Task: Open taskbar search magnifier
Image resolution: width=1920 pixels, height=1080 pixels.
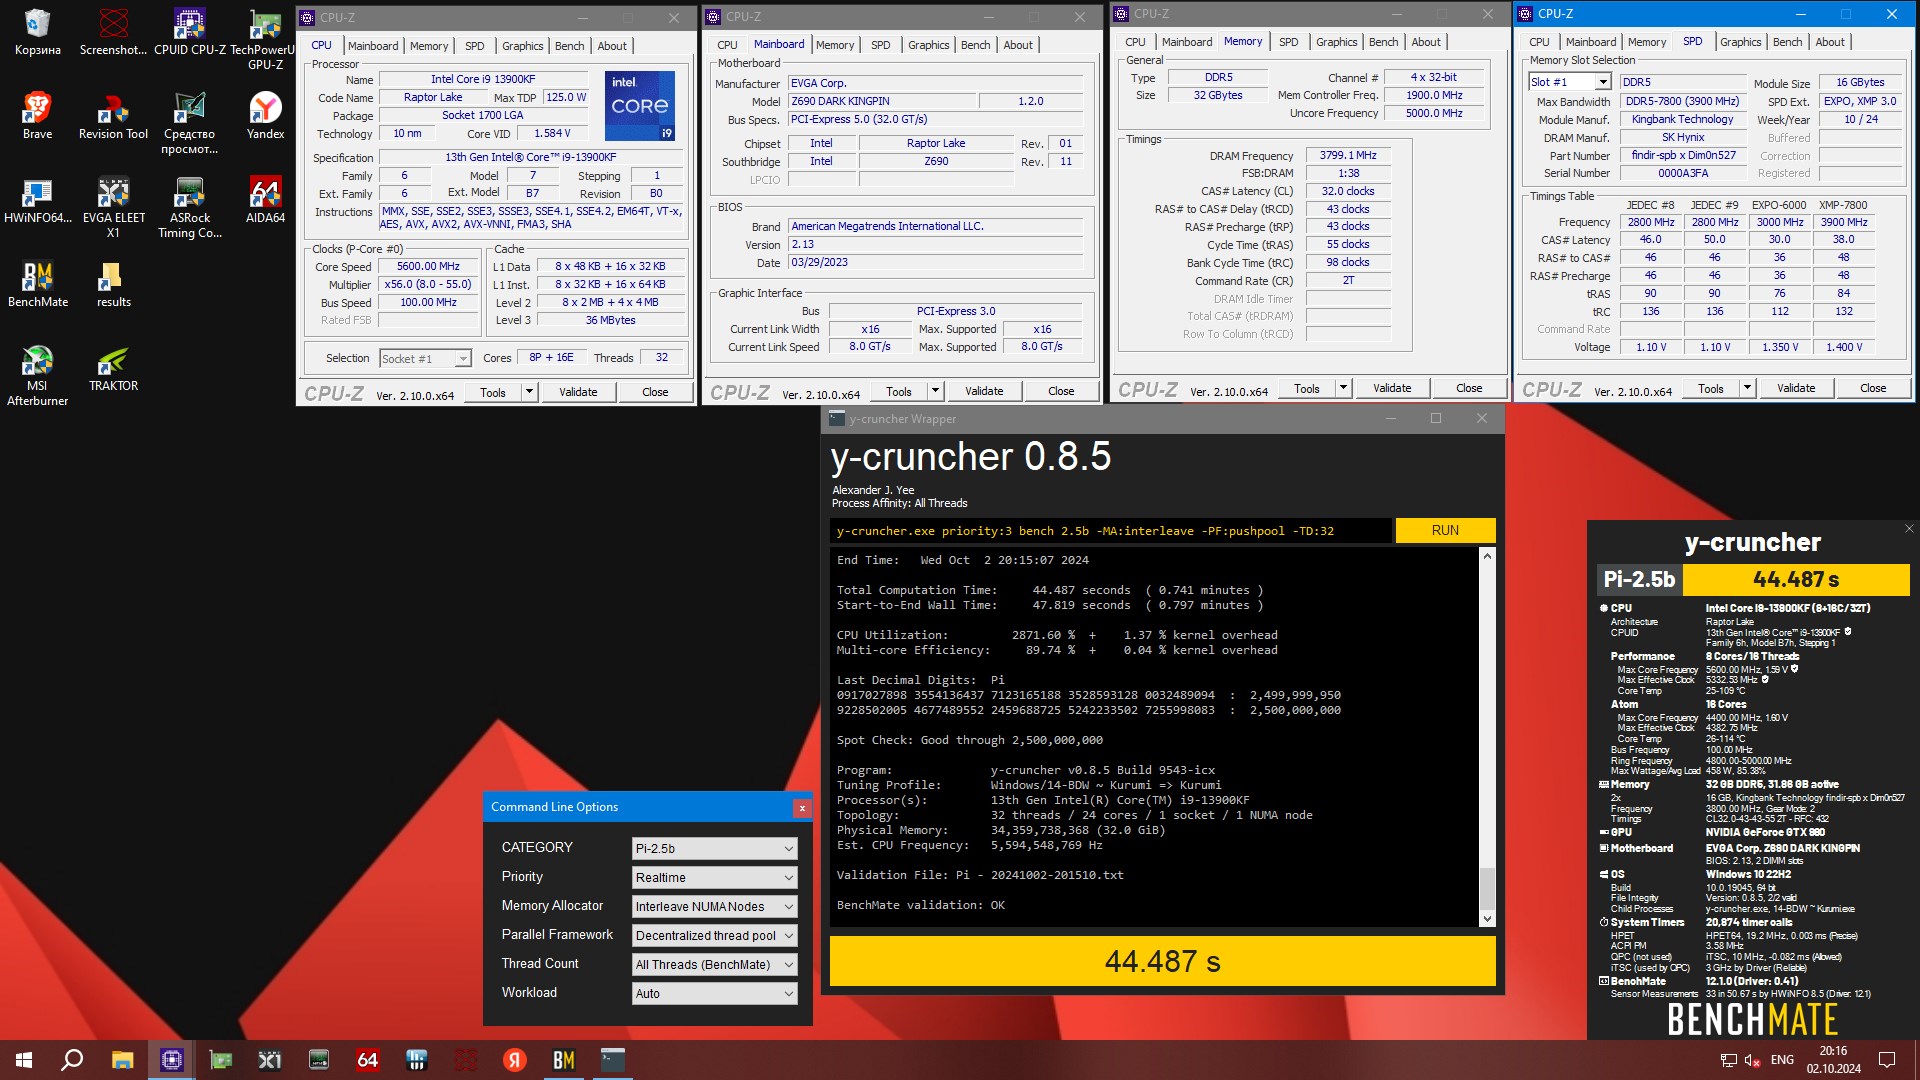Action: point(72,1060)
